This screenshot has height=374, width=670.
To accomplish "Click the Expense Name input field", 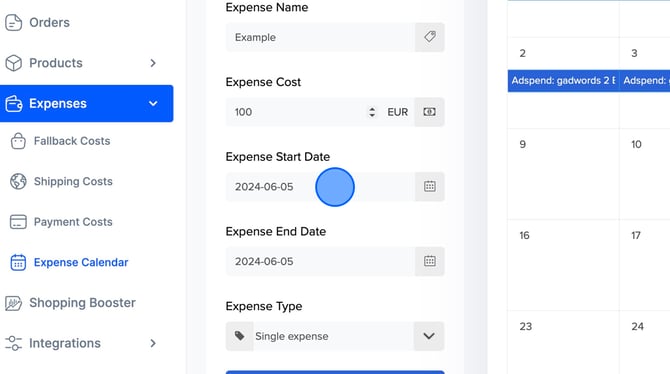I will [320, 37].
